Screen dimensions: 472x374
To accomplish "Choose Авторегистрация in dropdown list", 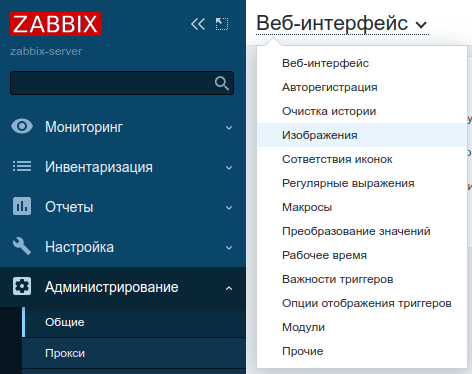I will (362, 87).
